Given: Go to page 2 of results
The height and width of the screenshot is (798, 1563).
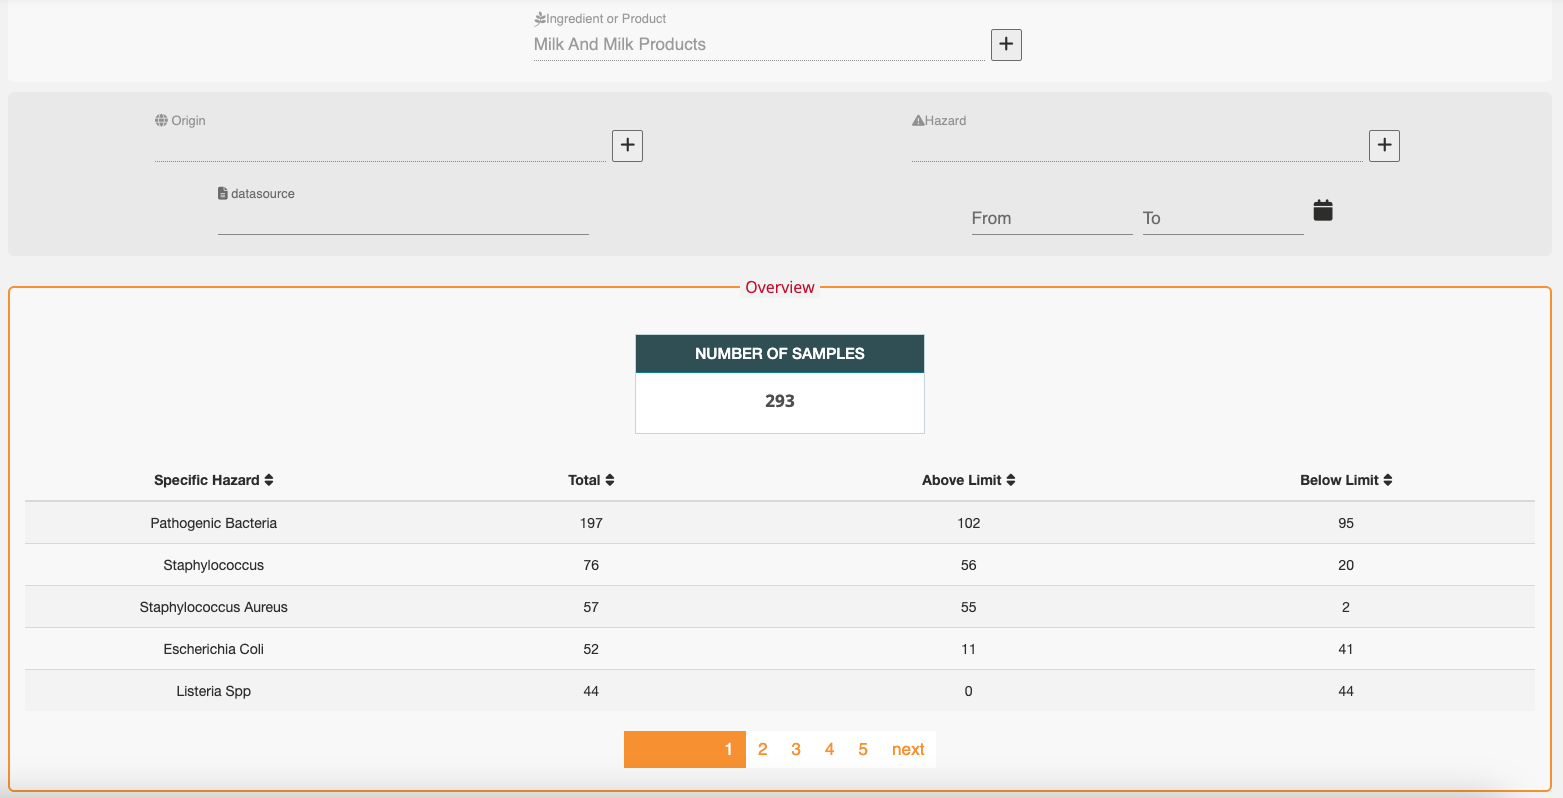Looking at the screenshot, I should tap(762, 750).
